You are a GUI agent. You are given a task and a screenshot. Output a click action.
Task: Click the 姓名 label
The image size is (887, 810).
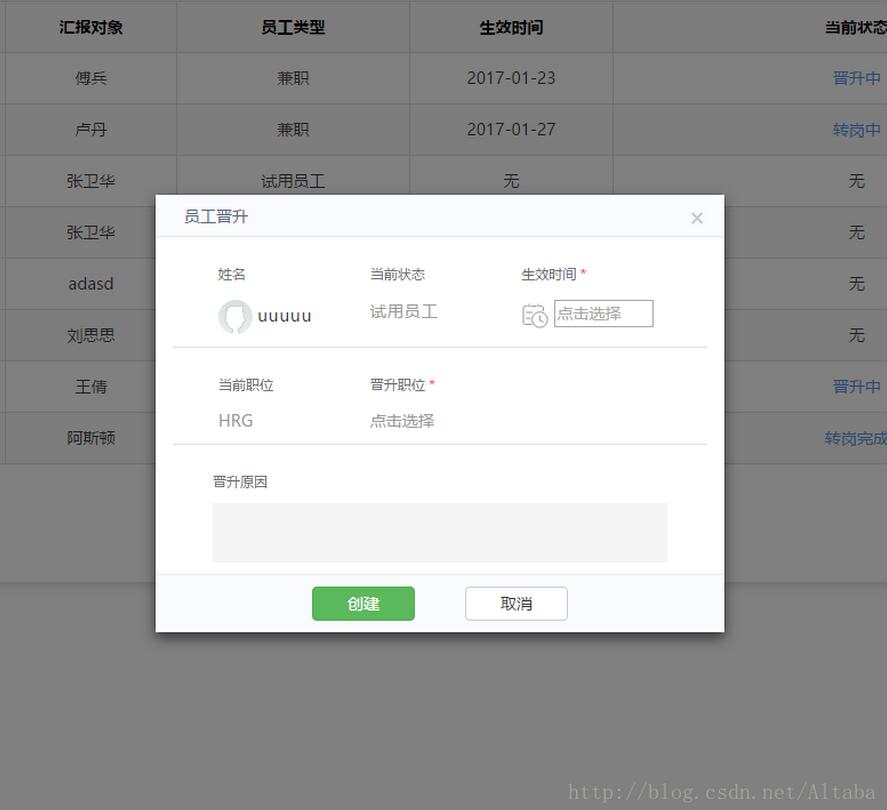click(x=232, y=274)
